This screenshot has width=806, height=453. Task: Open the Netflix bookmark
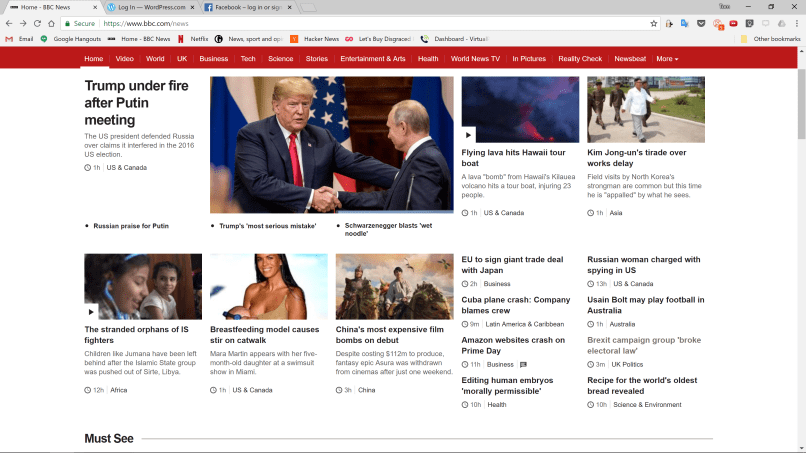tap(193, 39)
